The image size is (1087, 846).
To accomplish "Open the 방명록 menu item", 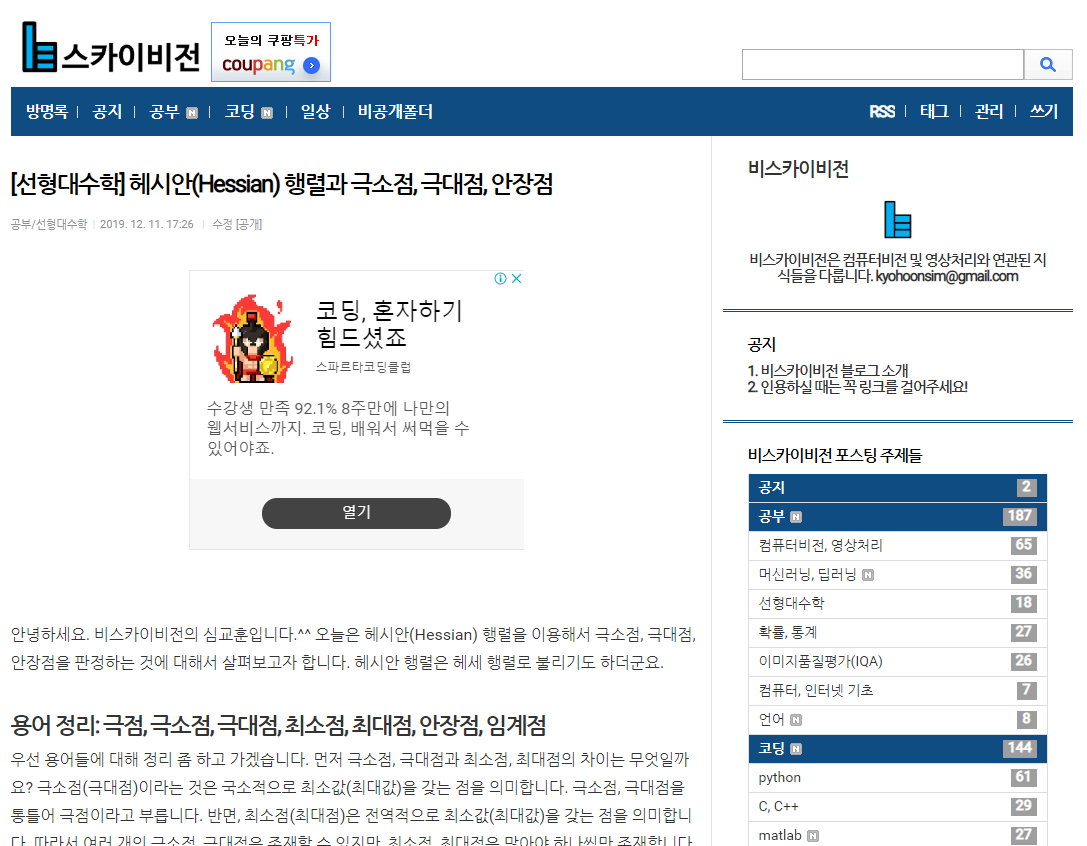I will pyautogui.click(x=46, y=112).
